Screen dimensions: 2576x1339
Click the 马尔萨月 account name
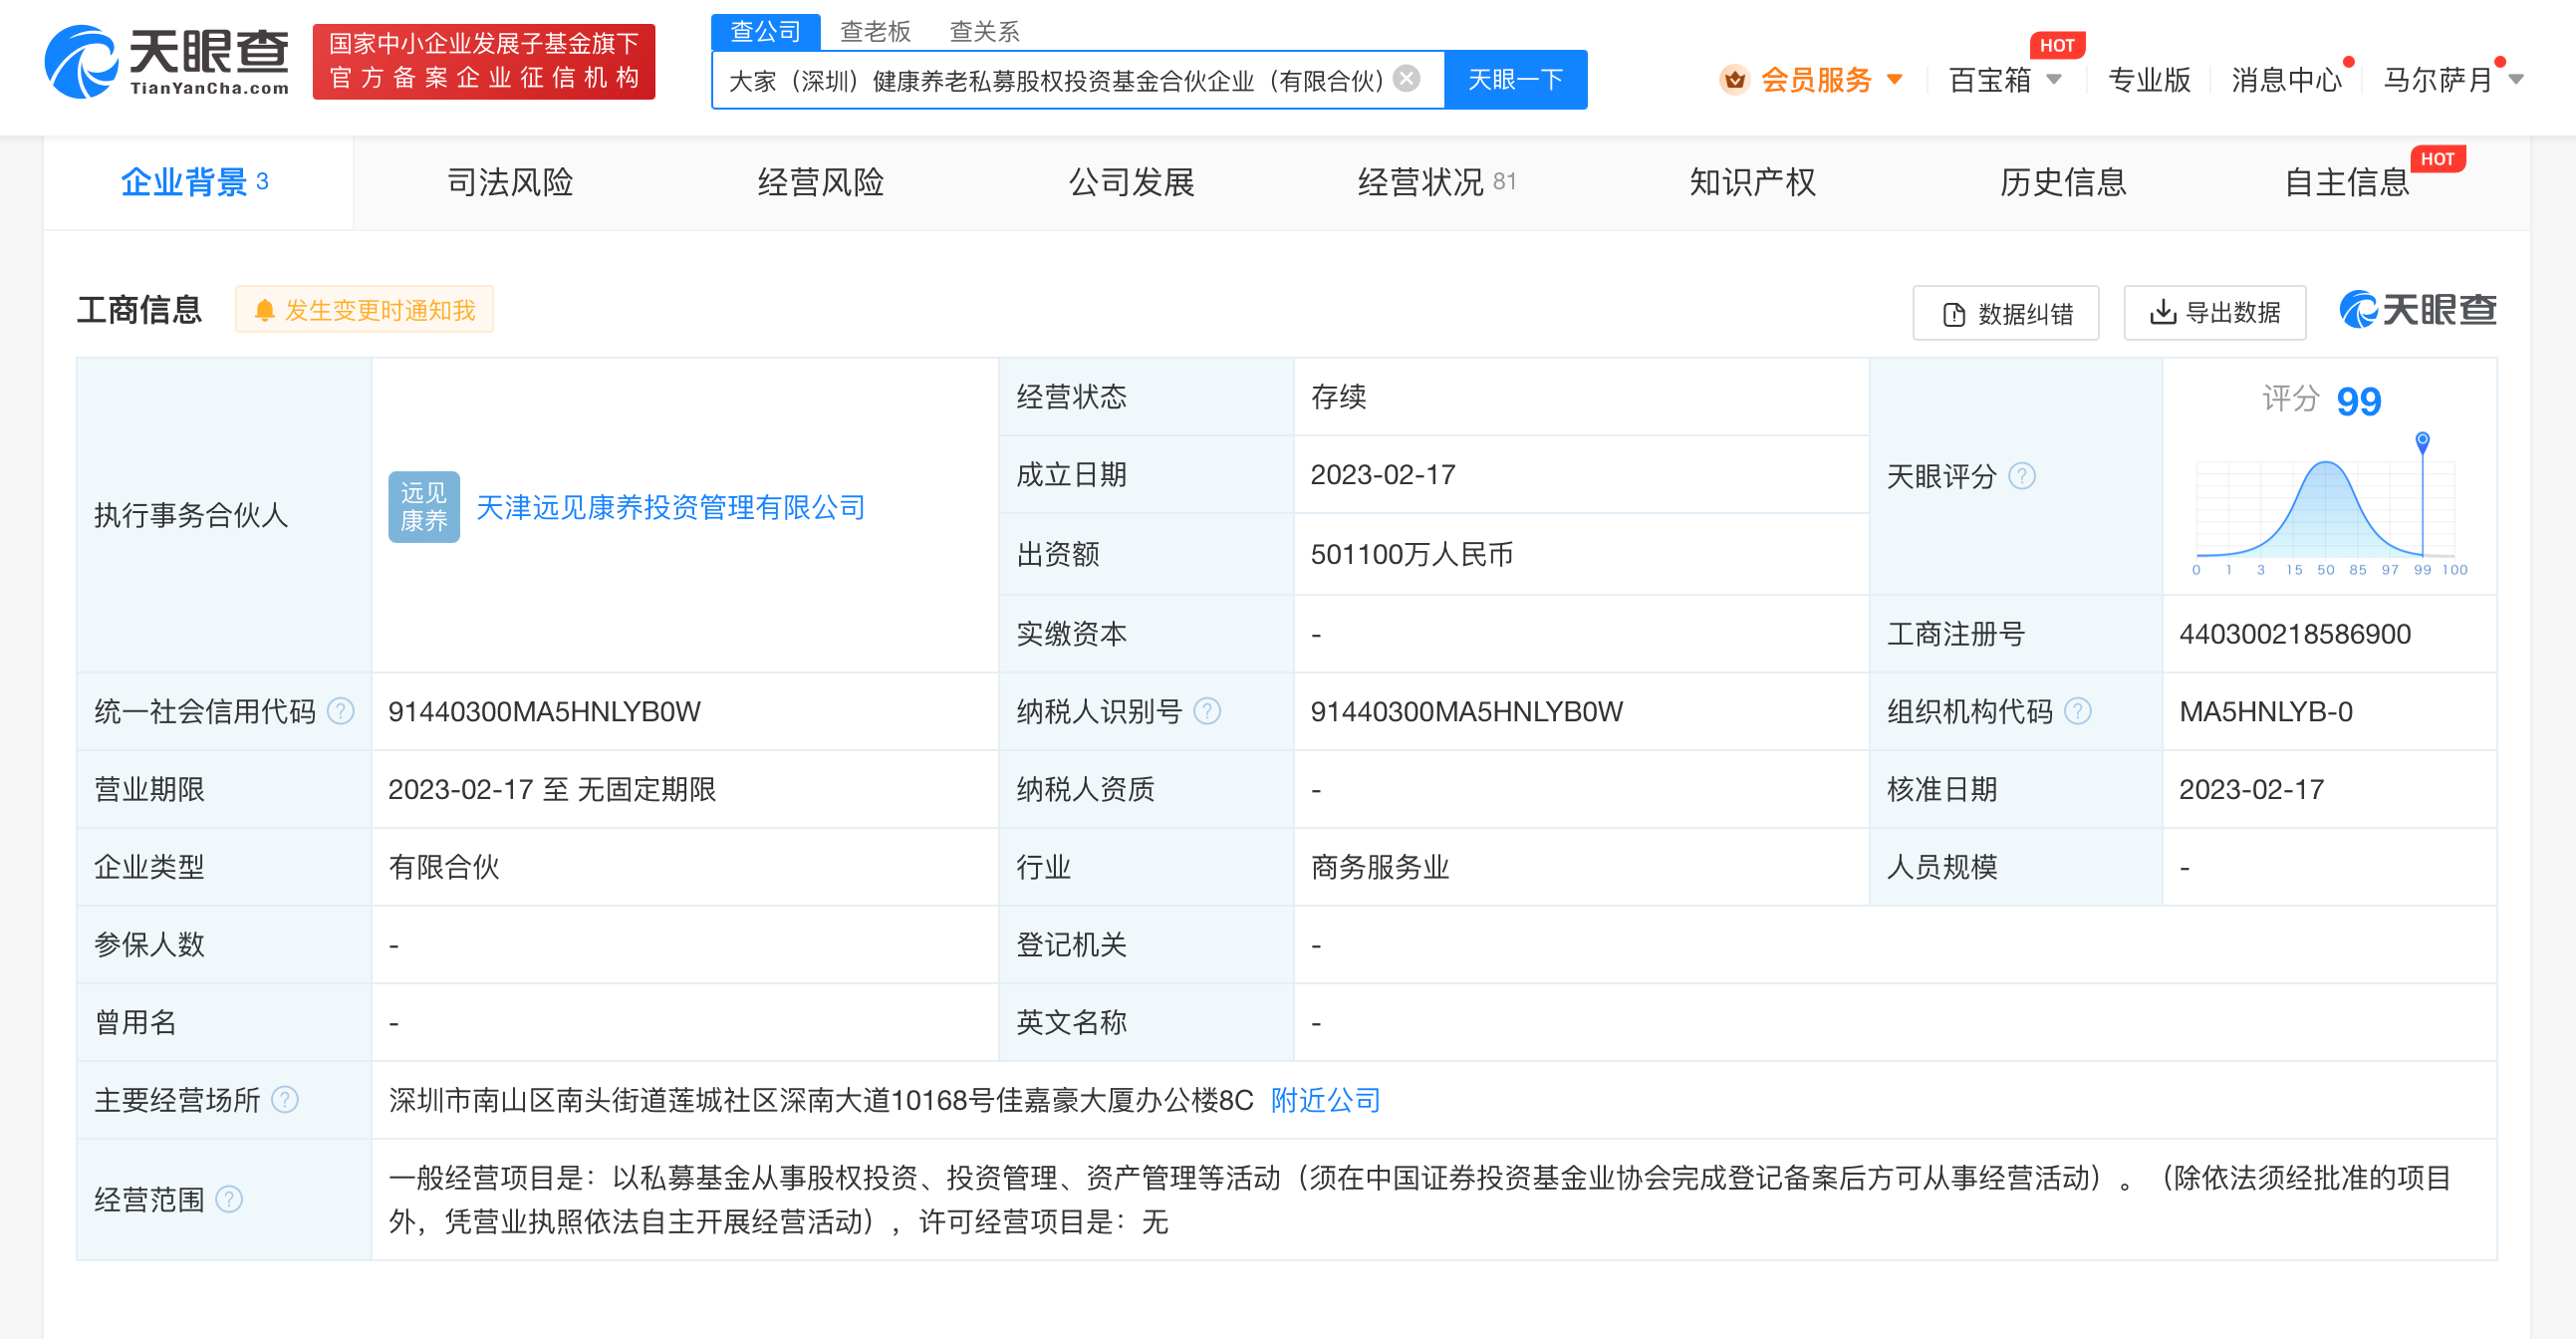(x=2438, y=79)
